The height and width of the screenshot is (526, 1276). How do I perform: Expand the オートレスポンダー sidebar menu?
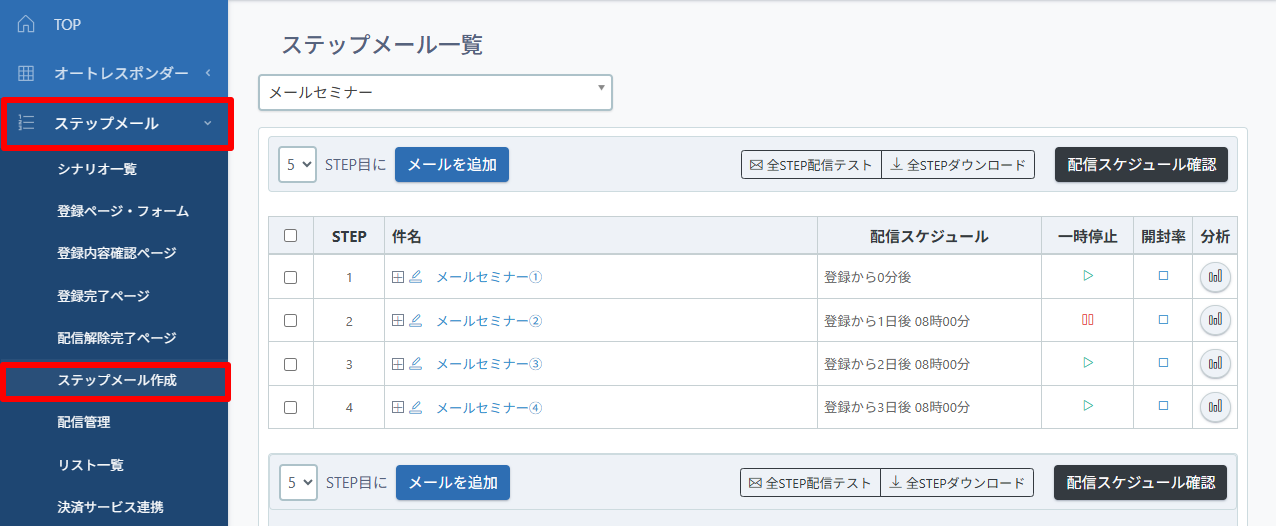click(114, 73)
